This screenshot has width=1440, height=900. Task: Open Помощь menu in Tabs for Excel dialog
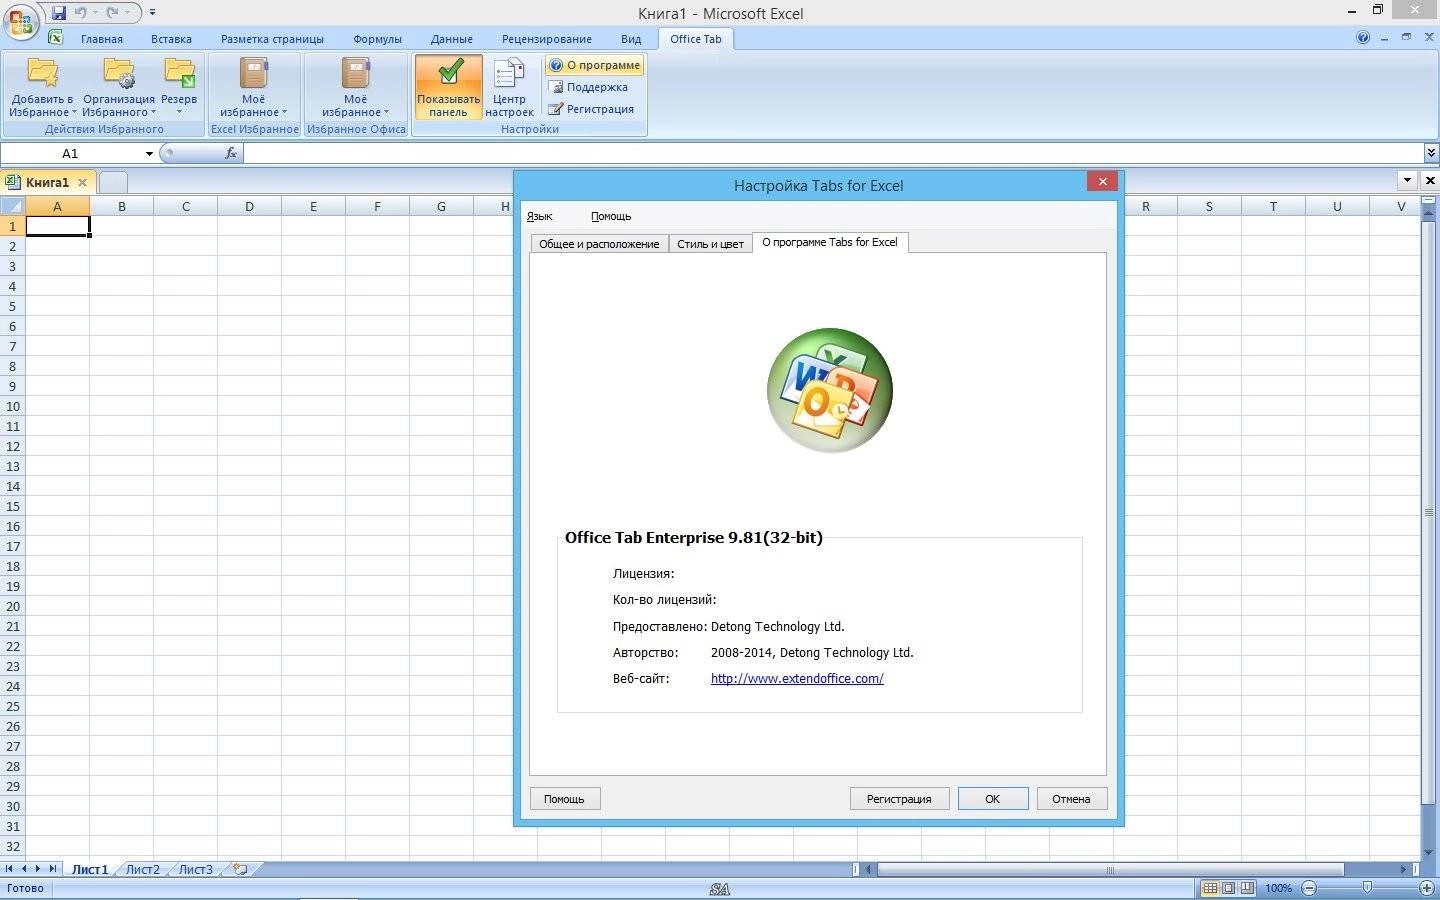pyautogui.click(x=611, y=216)
